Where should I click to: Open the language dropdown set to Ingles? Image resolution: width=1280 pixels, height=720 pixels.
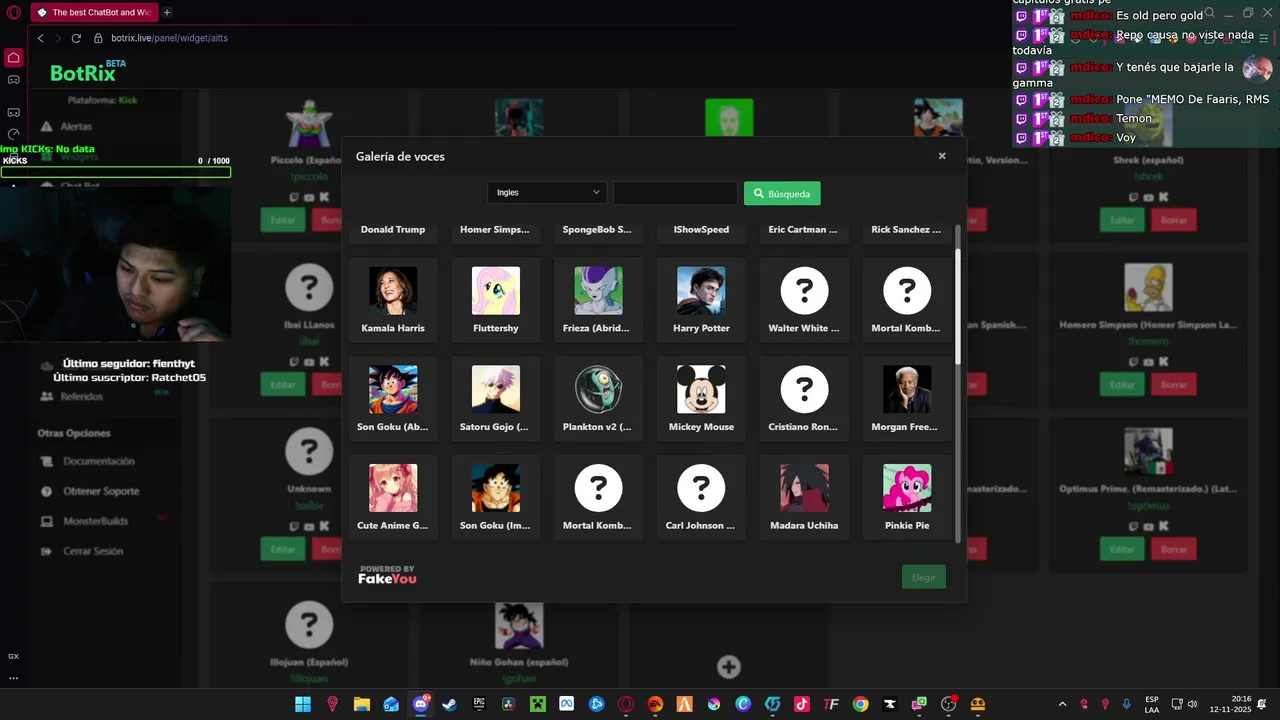click(x=547, y=193)
